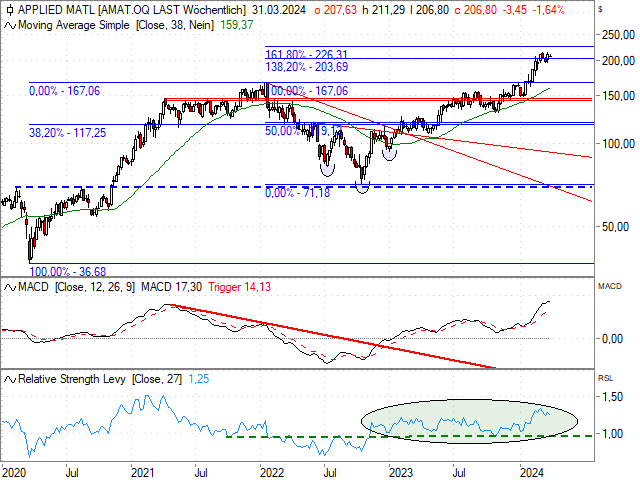The height and width of the screenshot is (480, 640).
Task: Click the thick red MACD trendline
Action: point(333,336)
